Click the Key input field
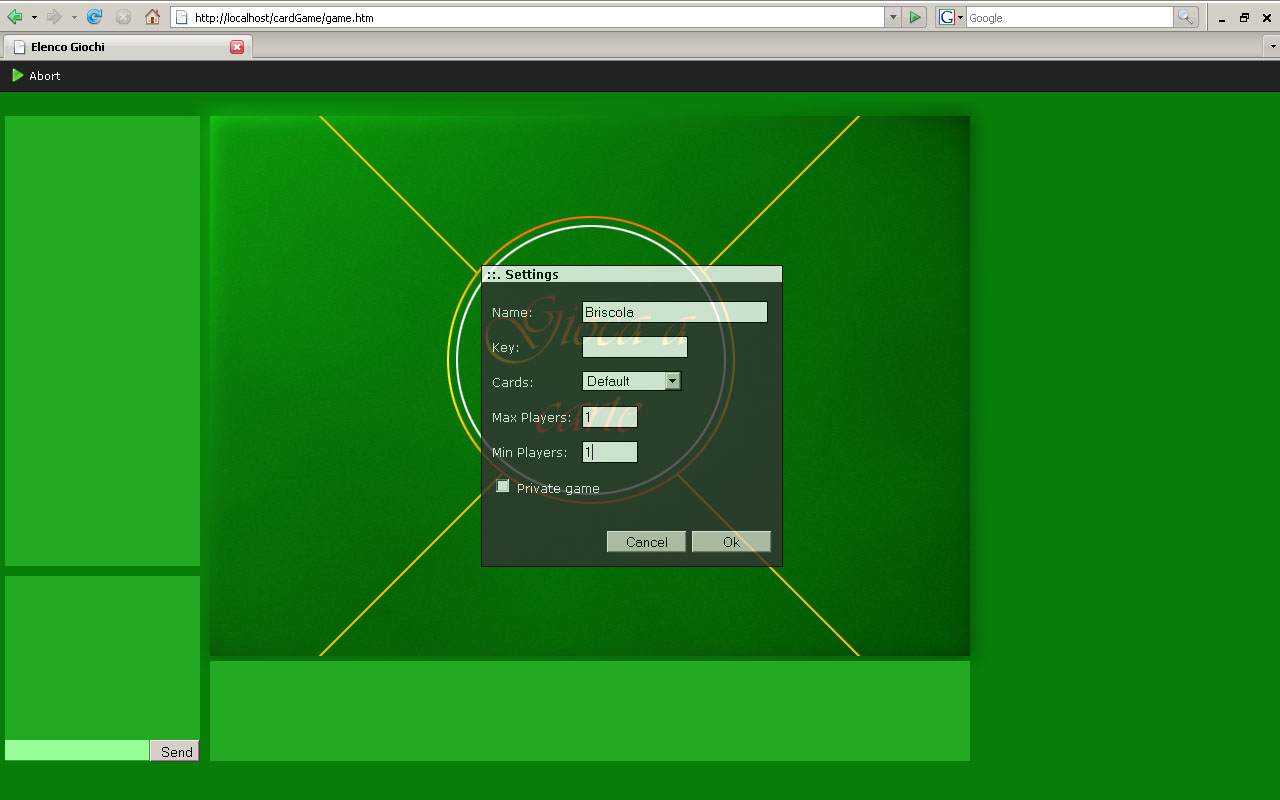Image resolution: width=1280 pixels, height=800 pixels. 635,347
